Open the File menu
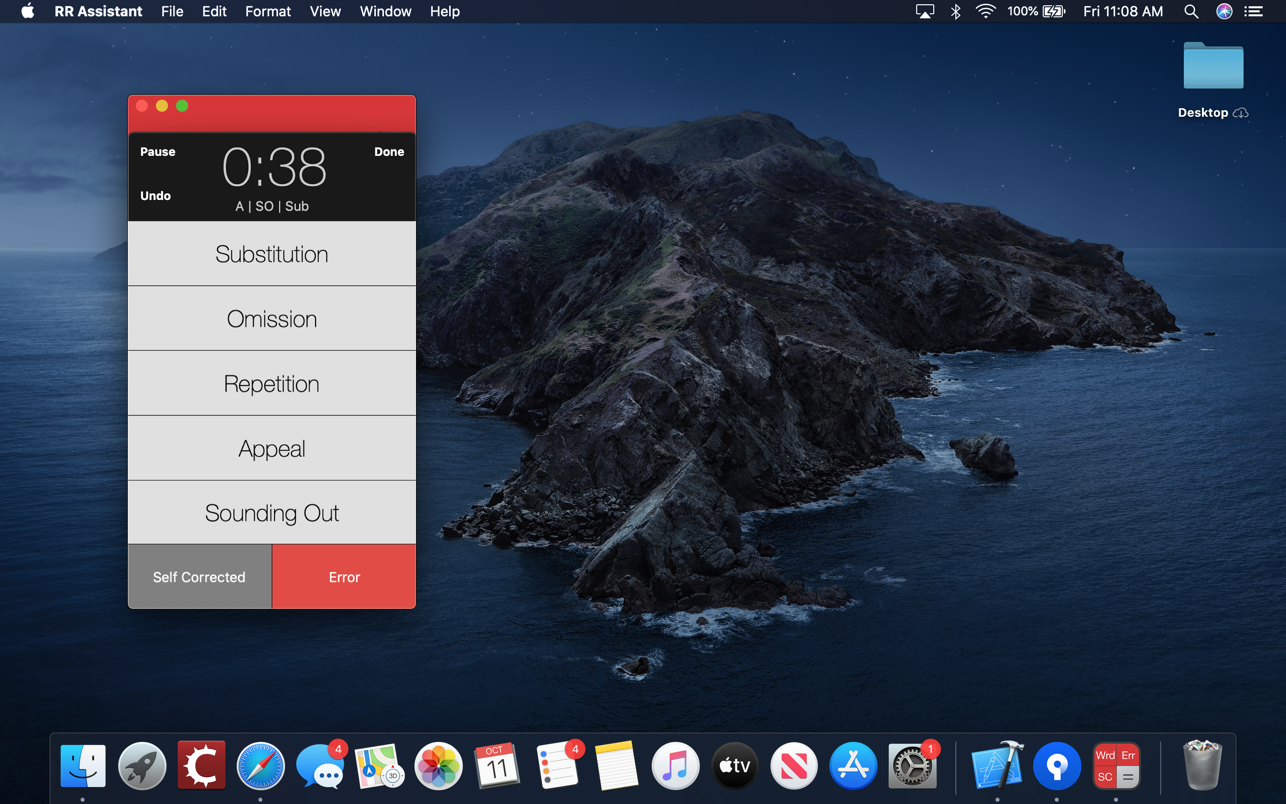1286x804 pixels. pyautogui.click(x=172, y=11)
